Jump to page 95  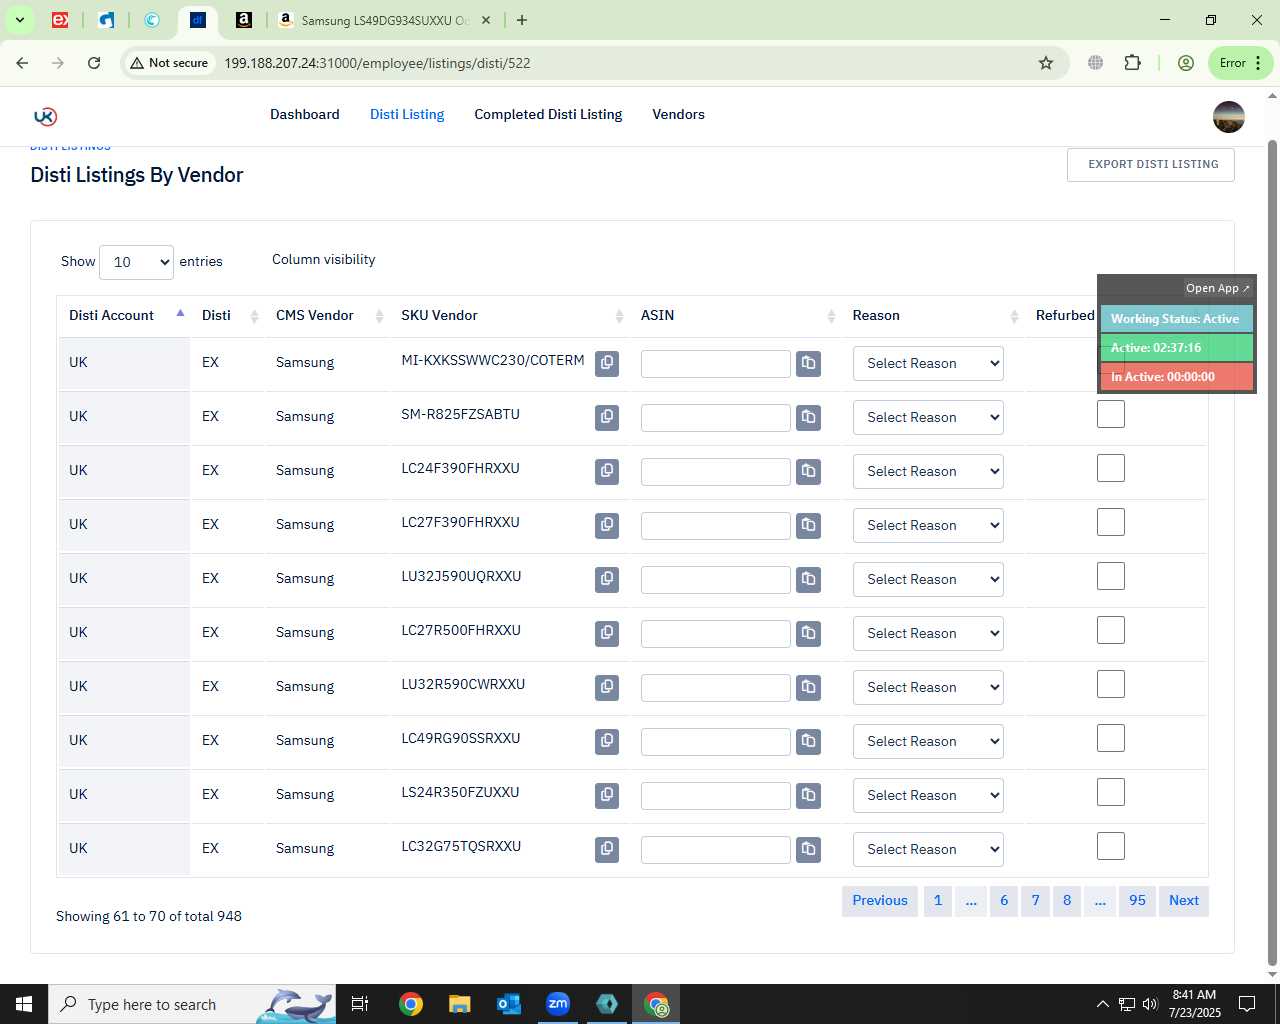click(x=1137, y=901)
